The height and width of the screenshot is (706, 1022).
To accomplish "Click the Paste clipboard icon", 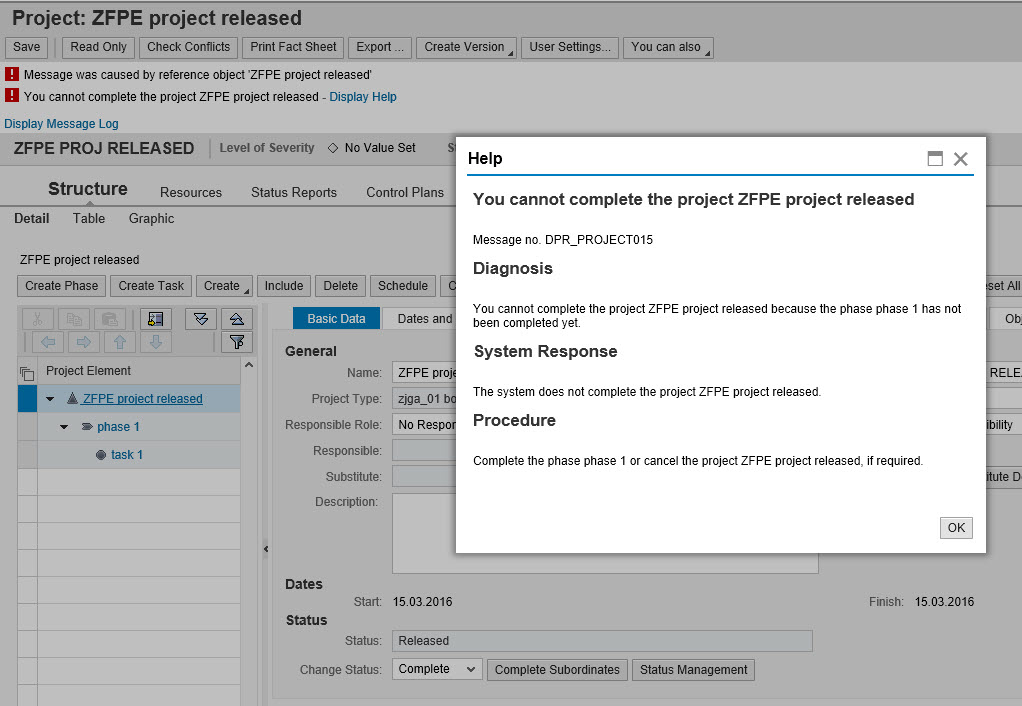I will tap(110, 319).
